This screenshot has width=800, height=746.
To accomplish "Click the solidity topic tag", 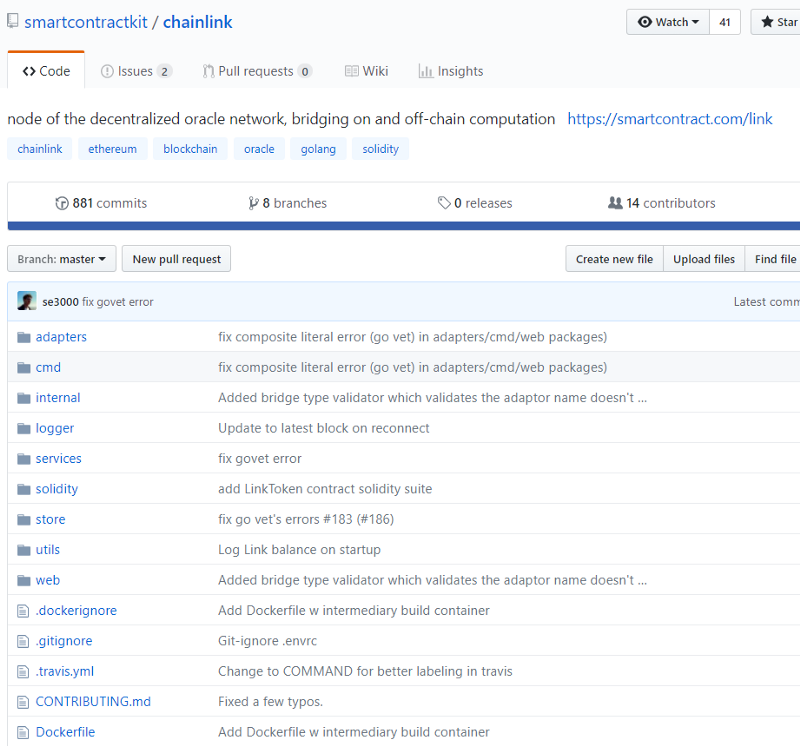I will click(x=381, y=149).
